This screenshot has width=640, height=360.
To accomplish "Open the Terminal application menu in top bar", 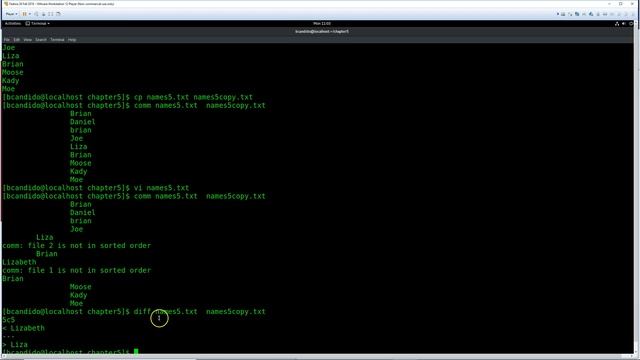I will click(38, 23).
